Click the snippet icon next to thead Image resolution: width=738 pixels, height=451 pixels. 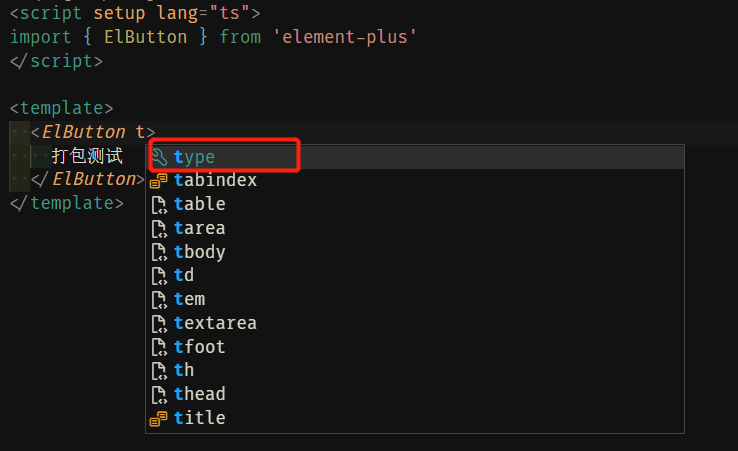159,395
